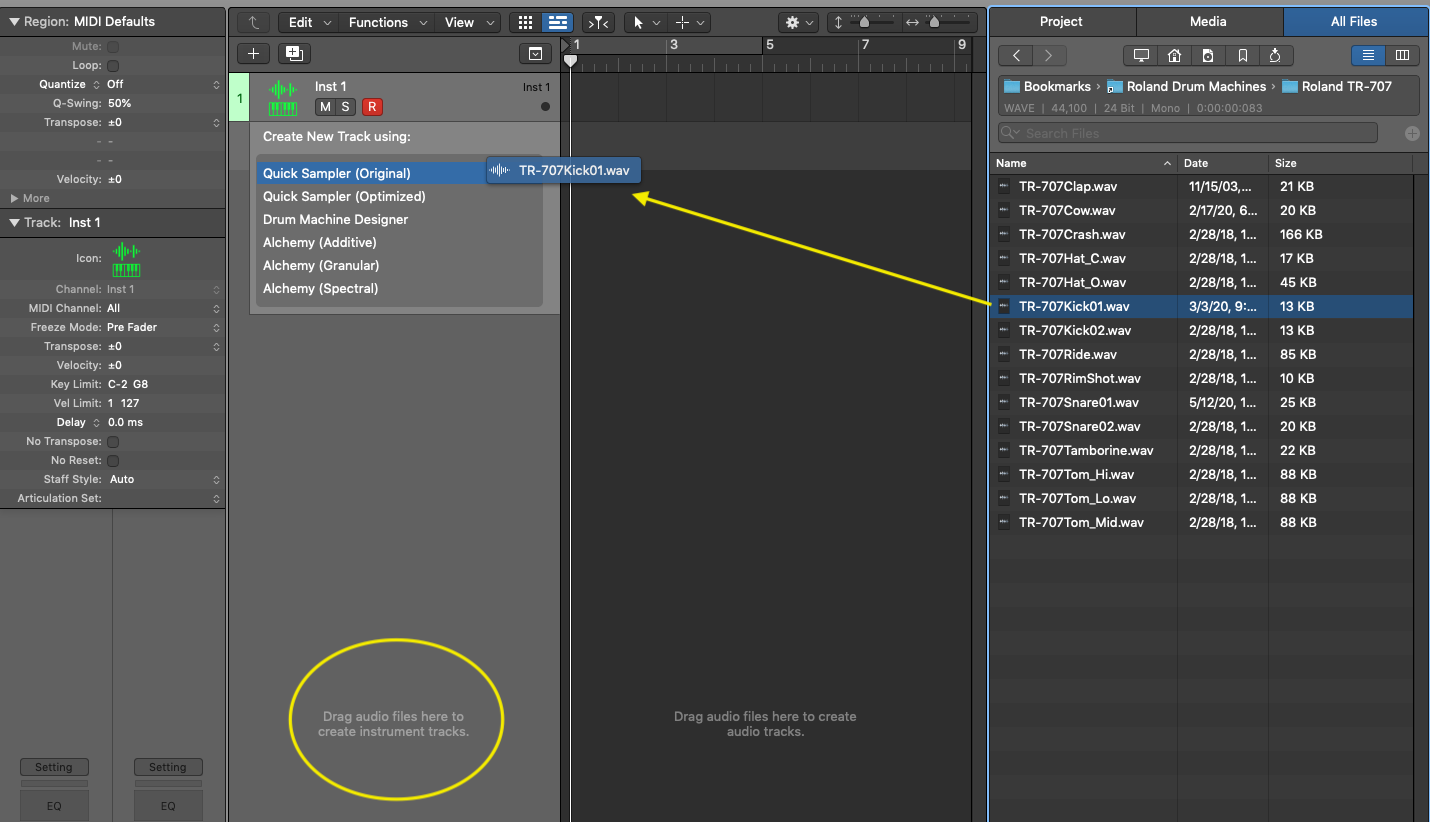Switch to grid tile view button
Screen dimensions: 1430x822
tap(525, 22)
